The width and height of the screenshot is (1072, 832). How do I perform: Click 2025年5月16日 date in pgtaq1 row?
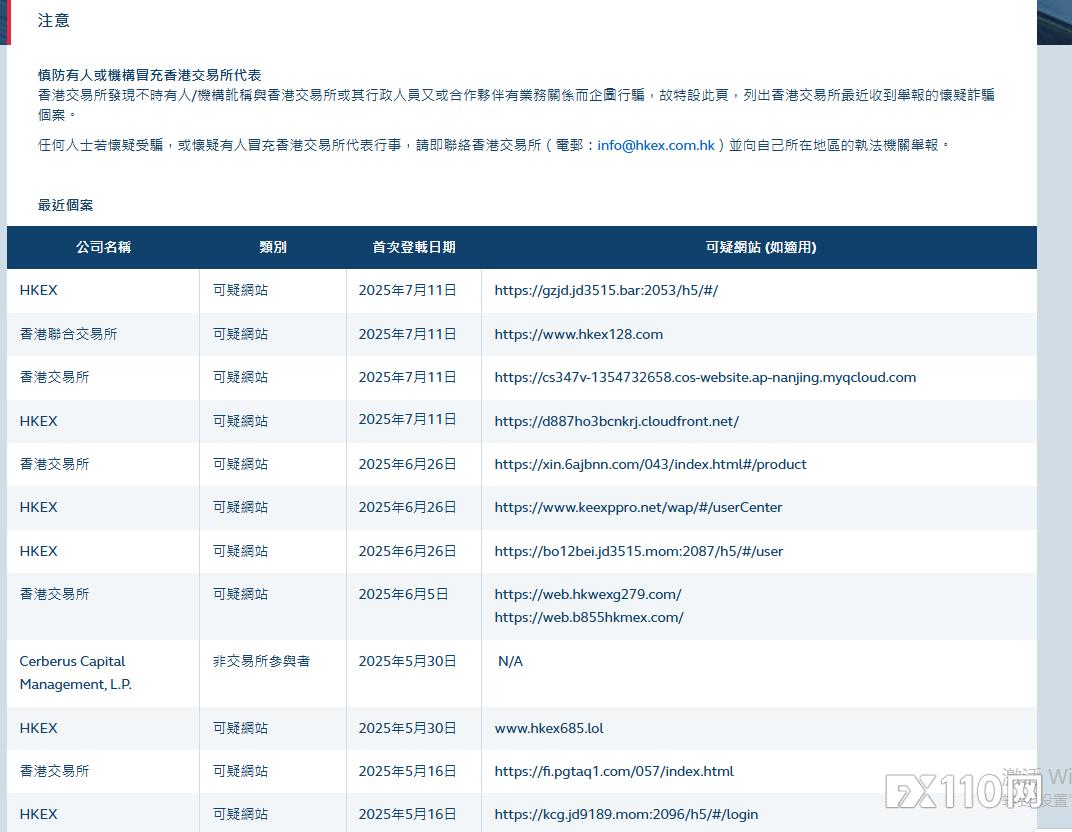[407, 771]
